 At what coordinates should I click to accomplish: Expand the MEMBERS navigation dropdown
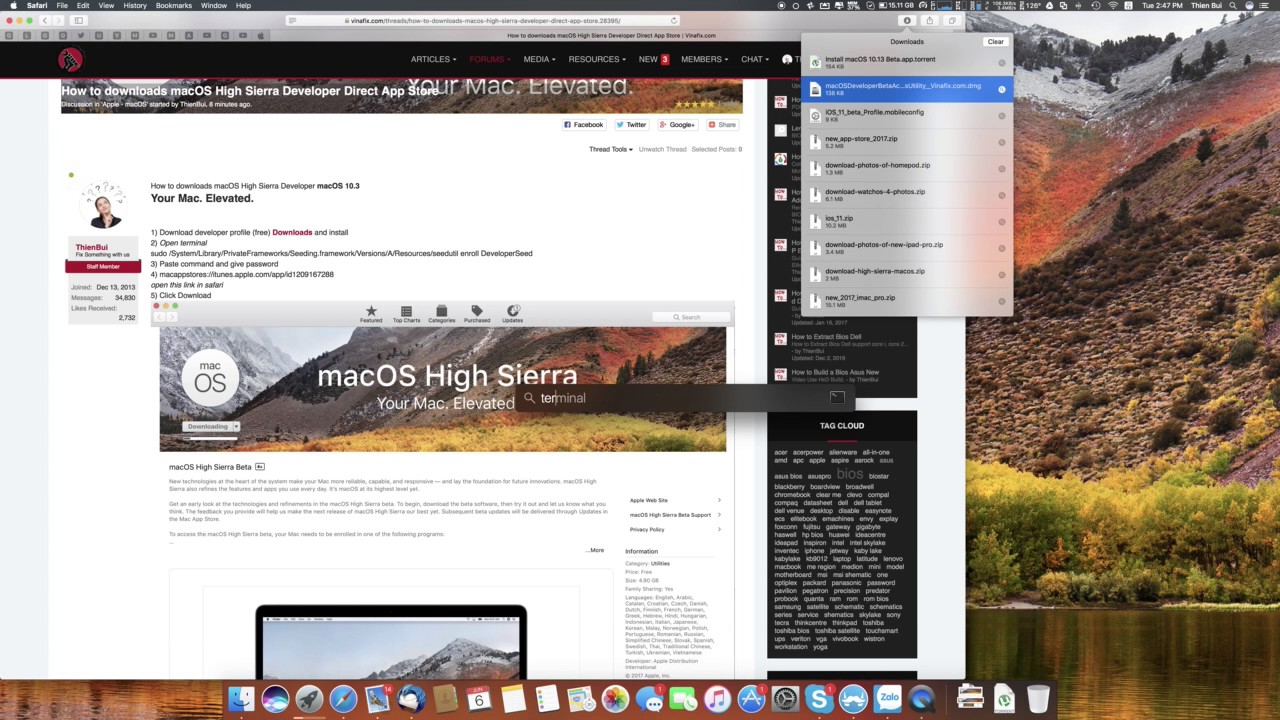pyautogui.click(x=705, y=59)
